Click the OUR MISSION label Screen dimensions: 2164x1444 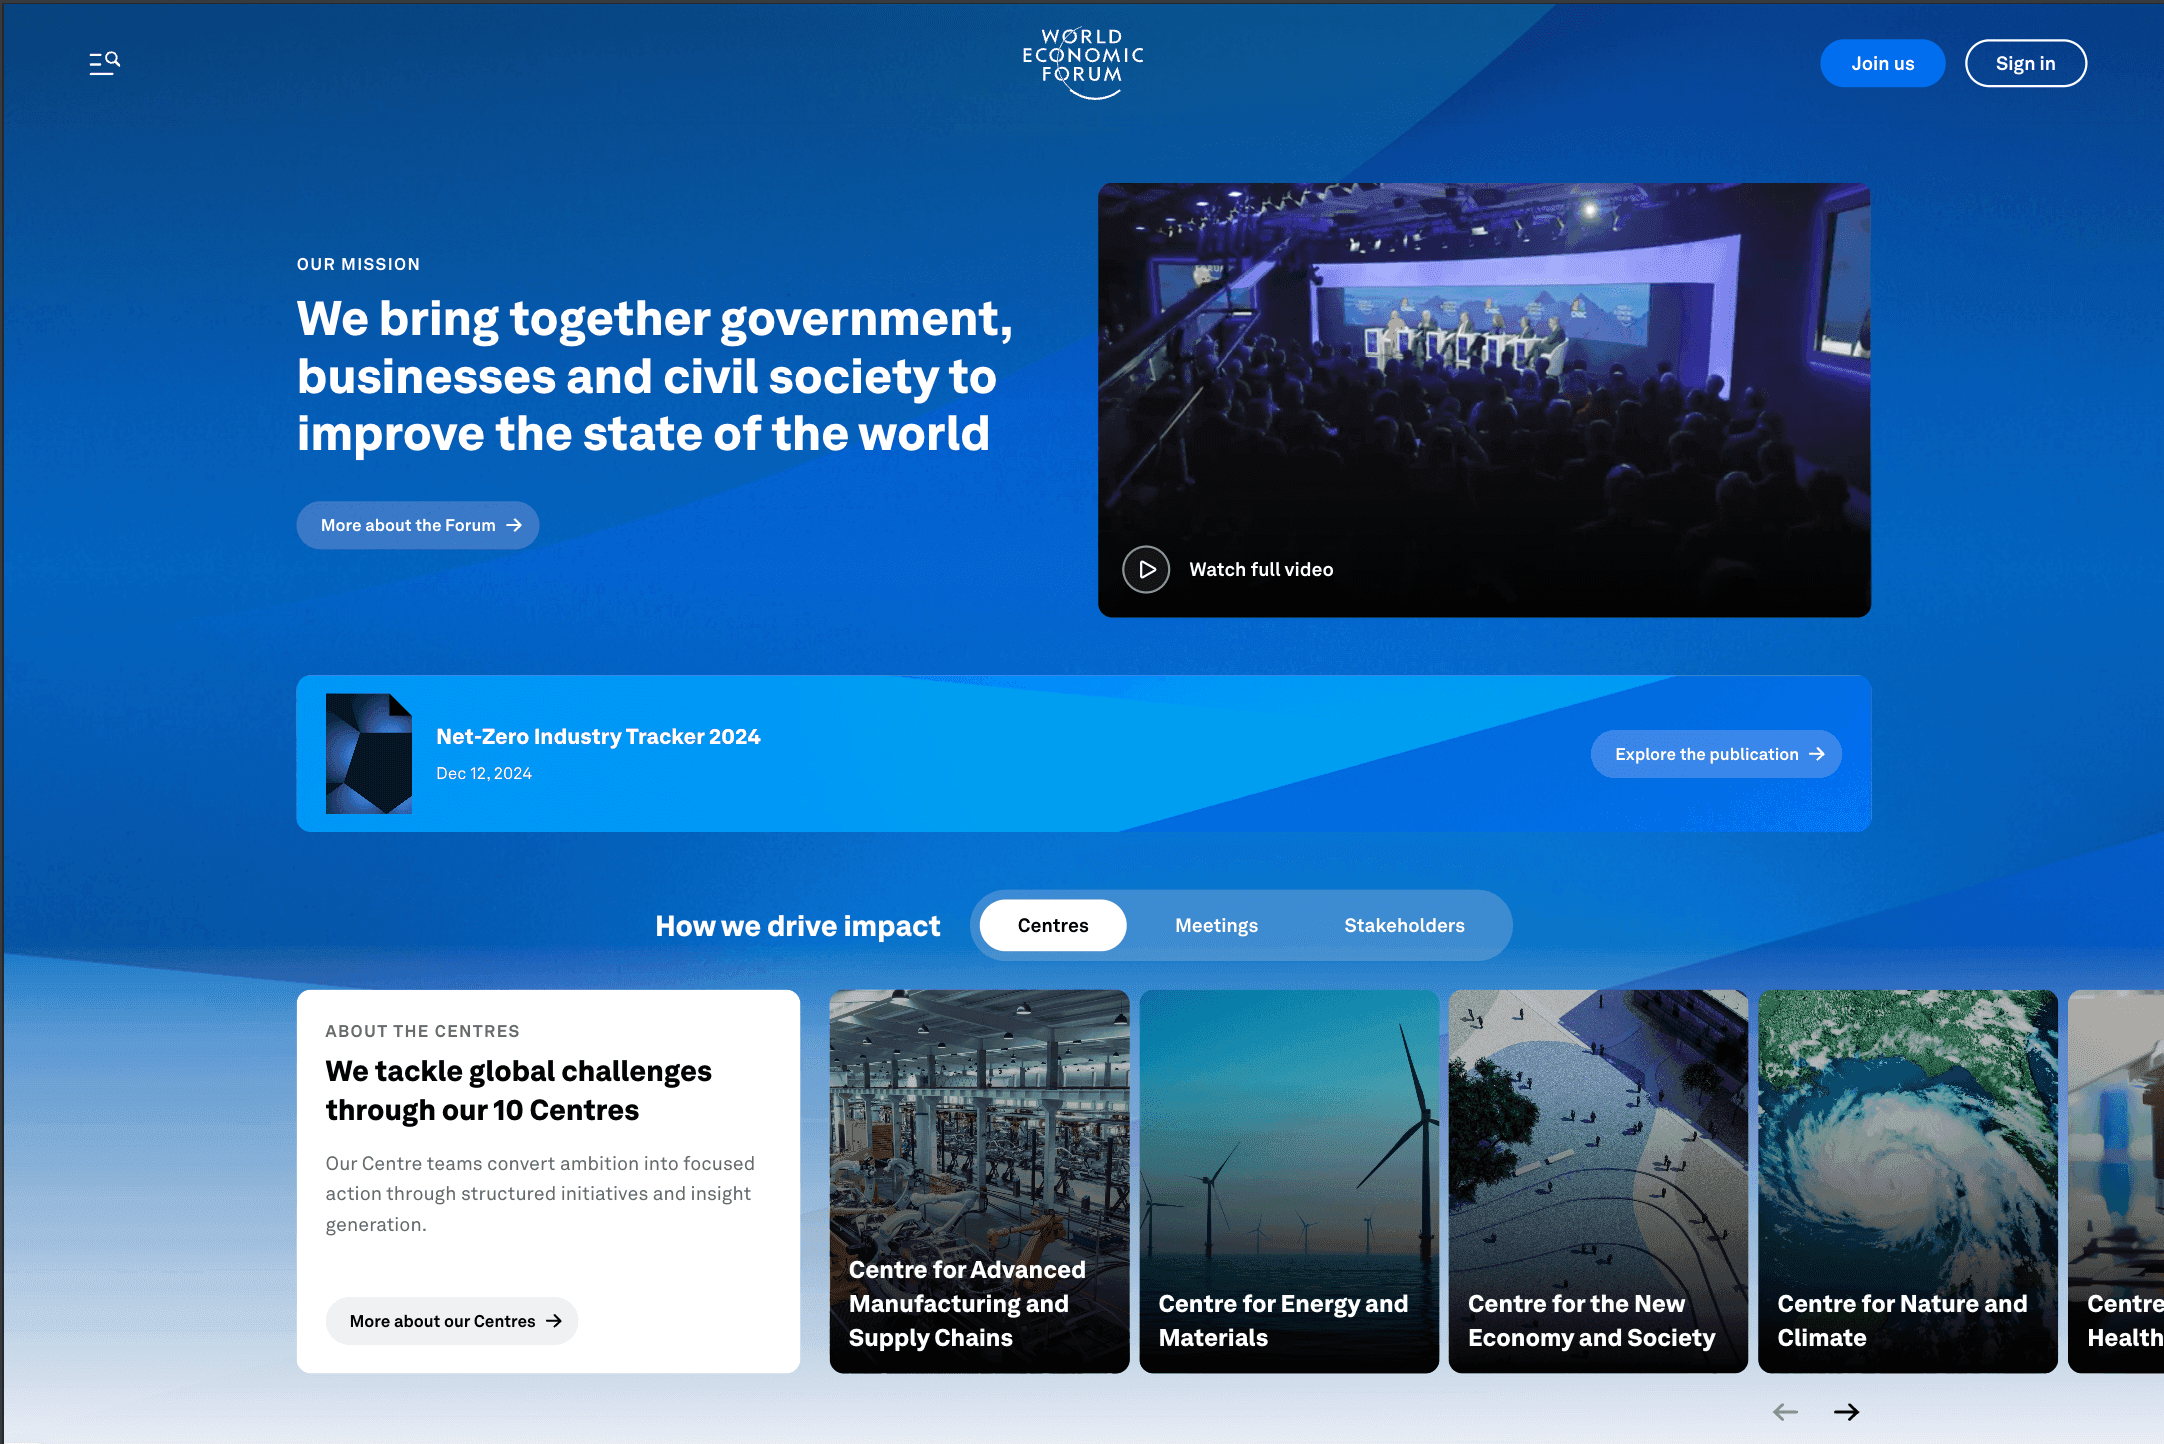tap(358, 265)
